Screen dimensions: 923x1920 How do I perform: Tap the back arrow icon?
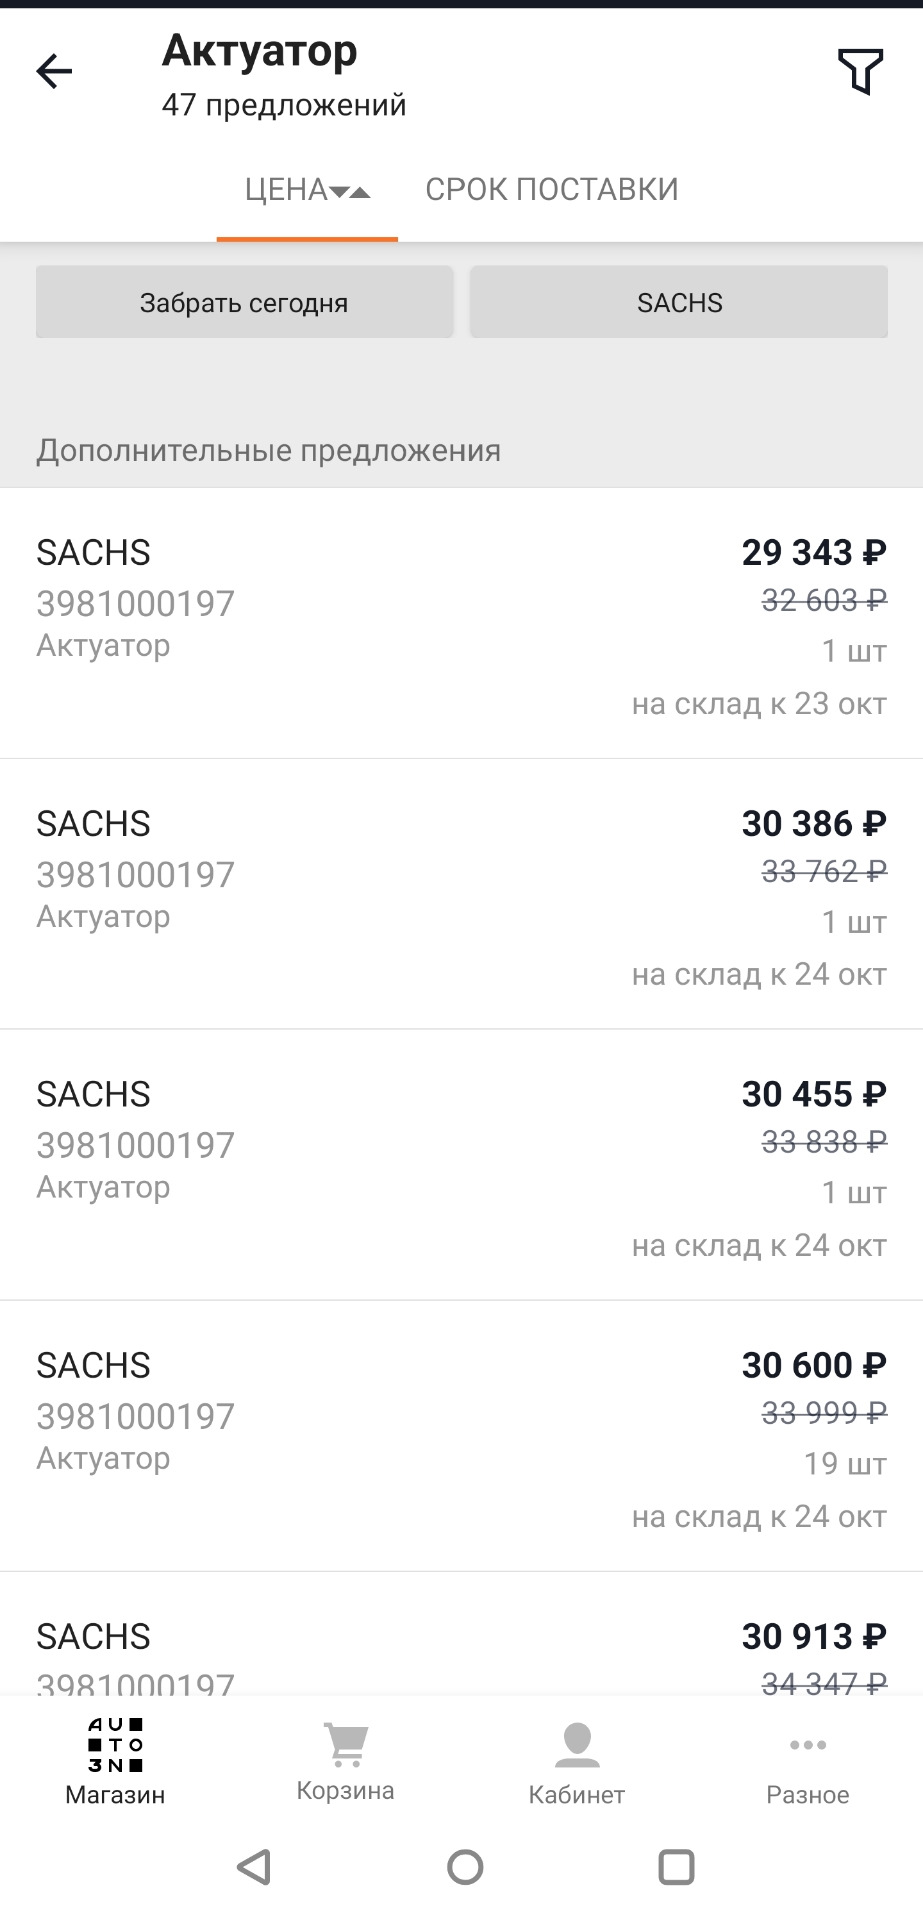(x=54, y=71)
